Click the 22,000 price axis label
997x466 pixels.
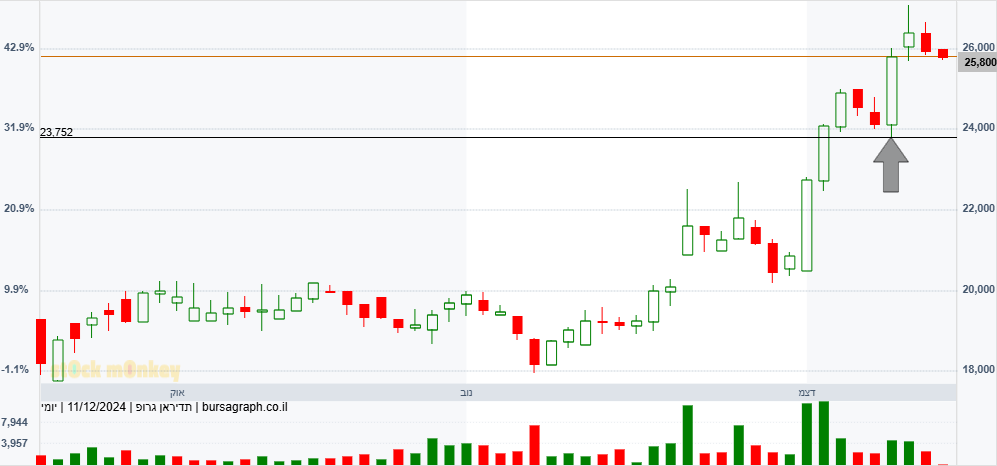click(x=977, y=209)
